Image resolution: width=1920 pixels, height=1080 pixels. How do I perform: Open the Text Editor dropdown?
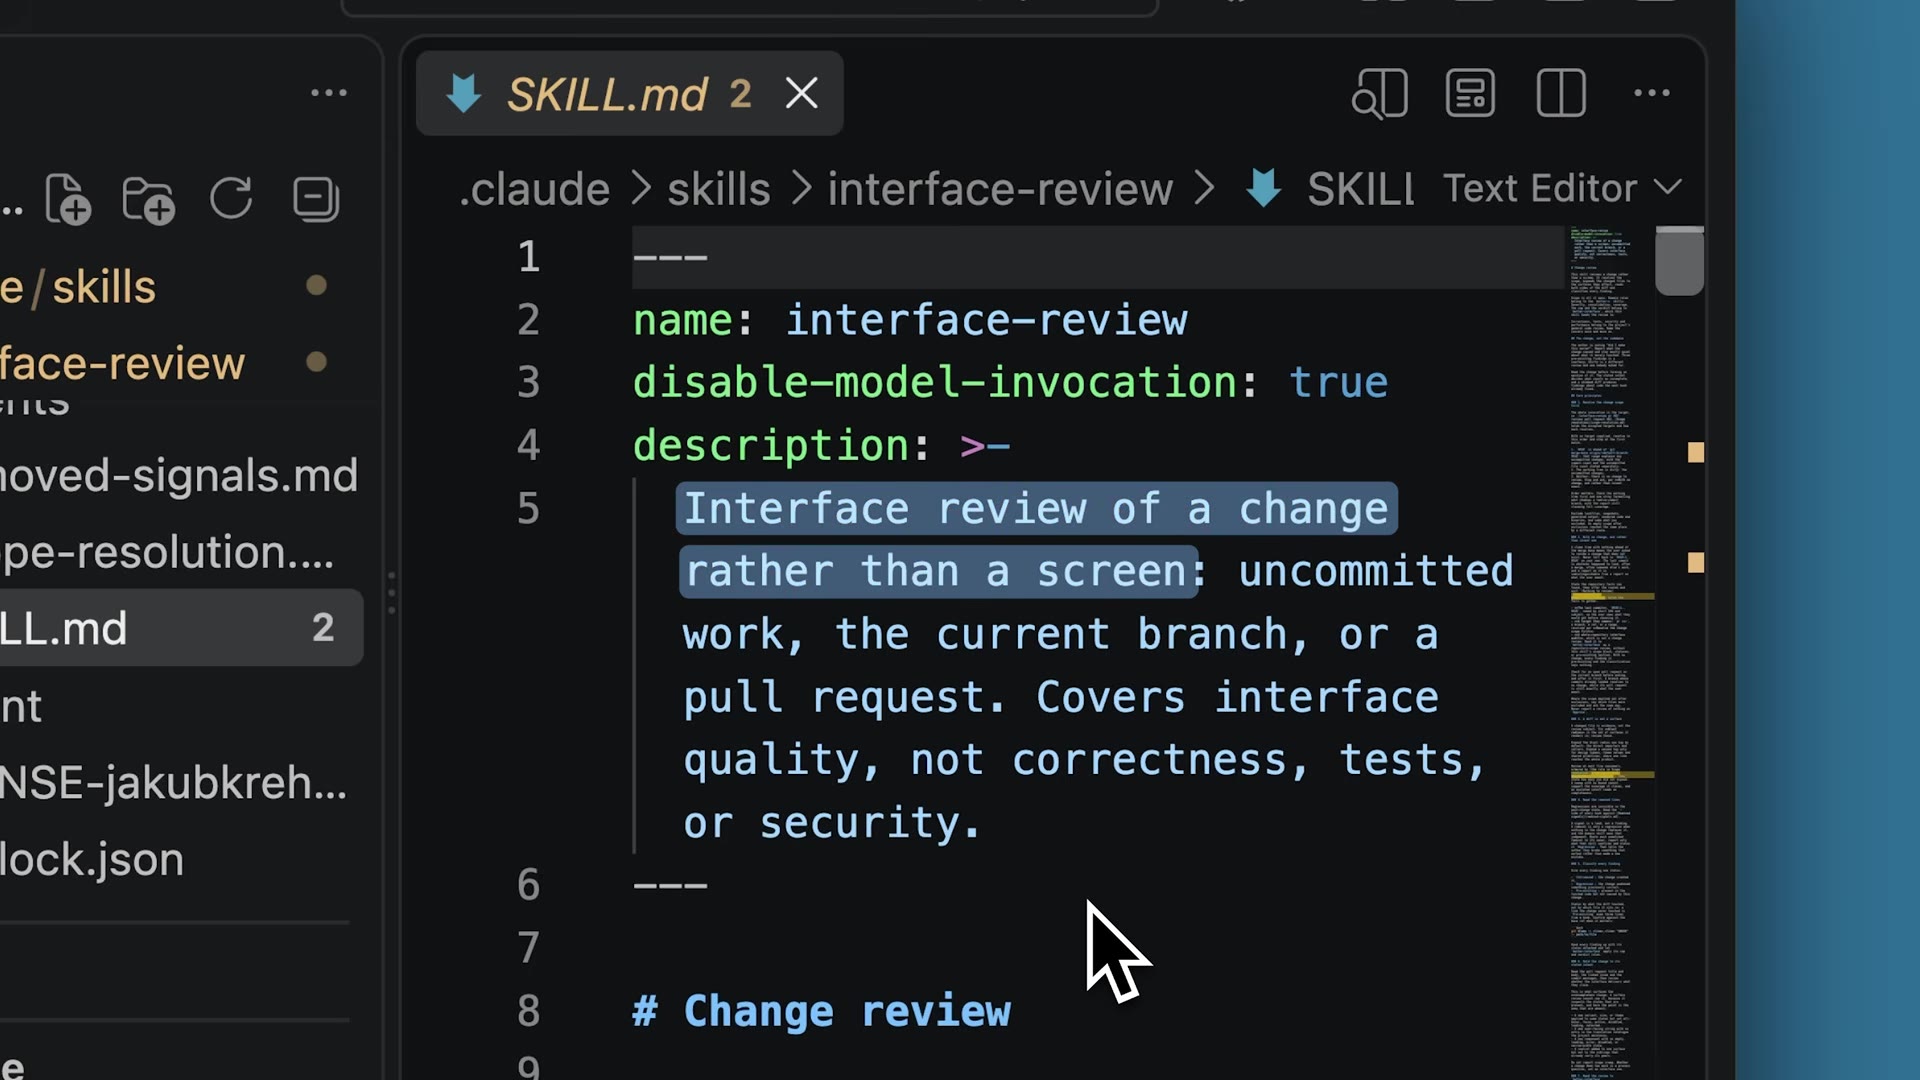tap(1562, 188)
